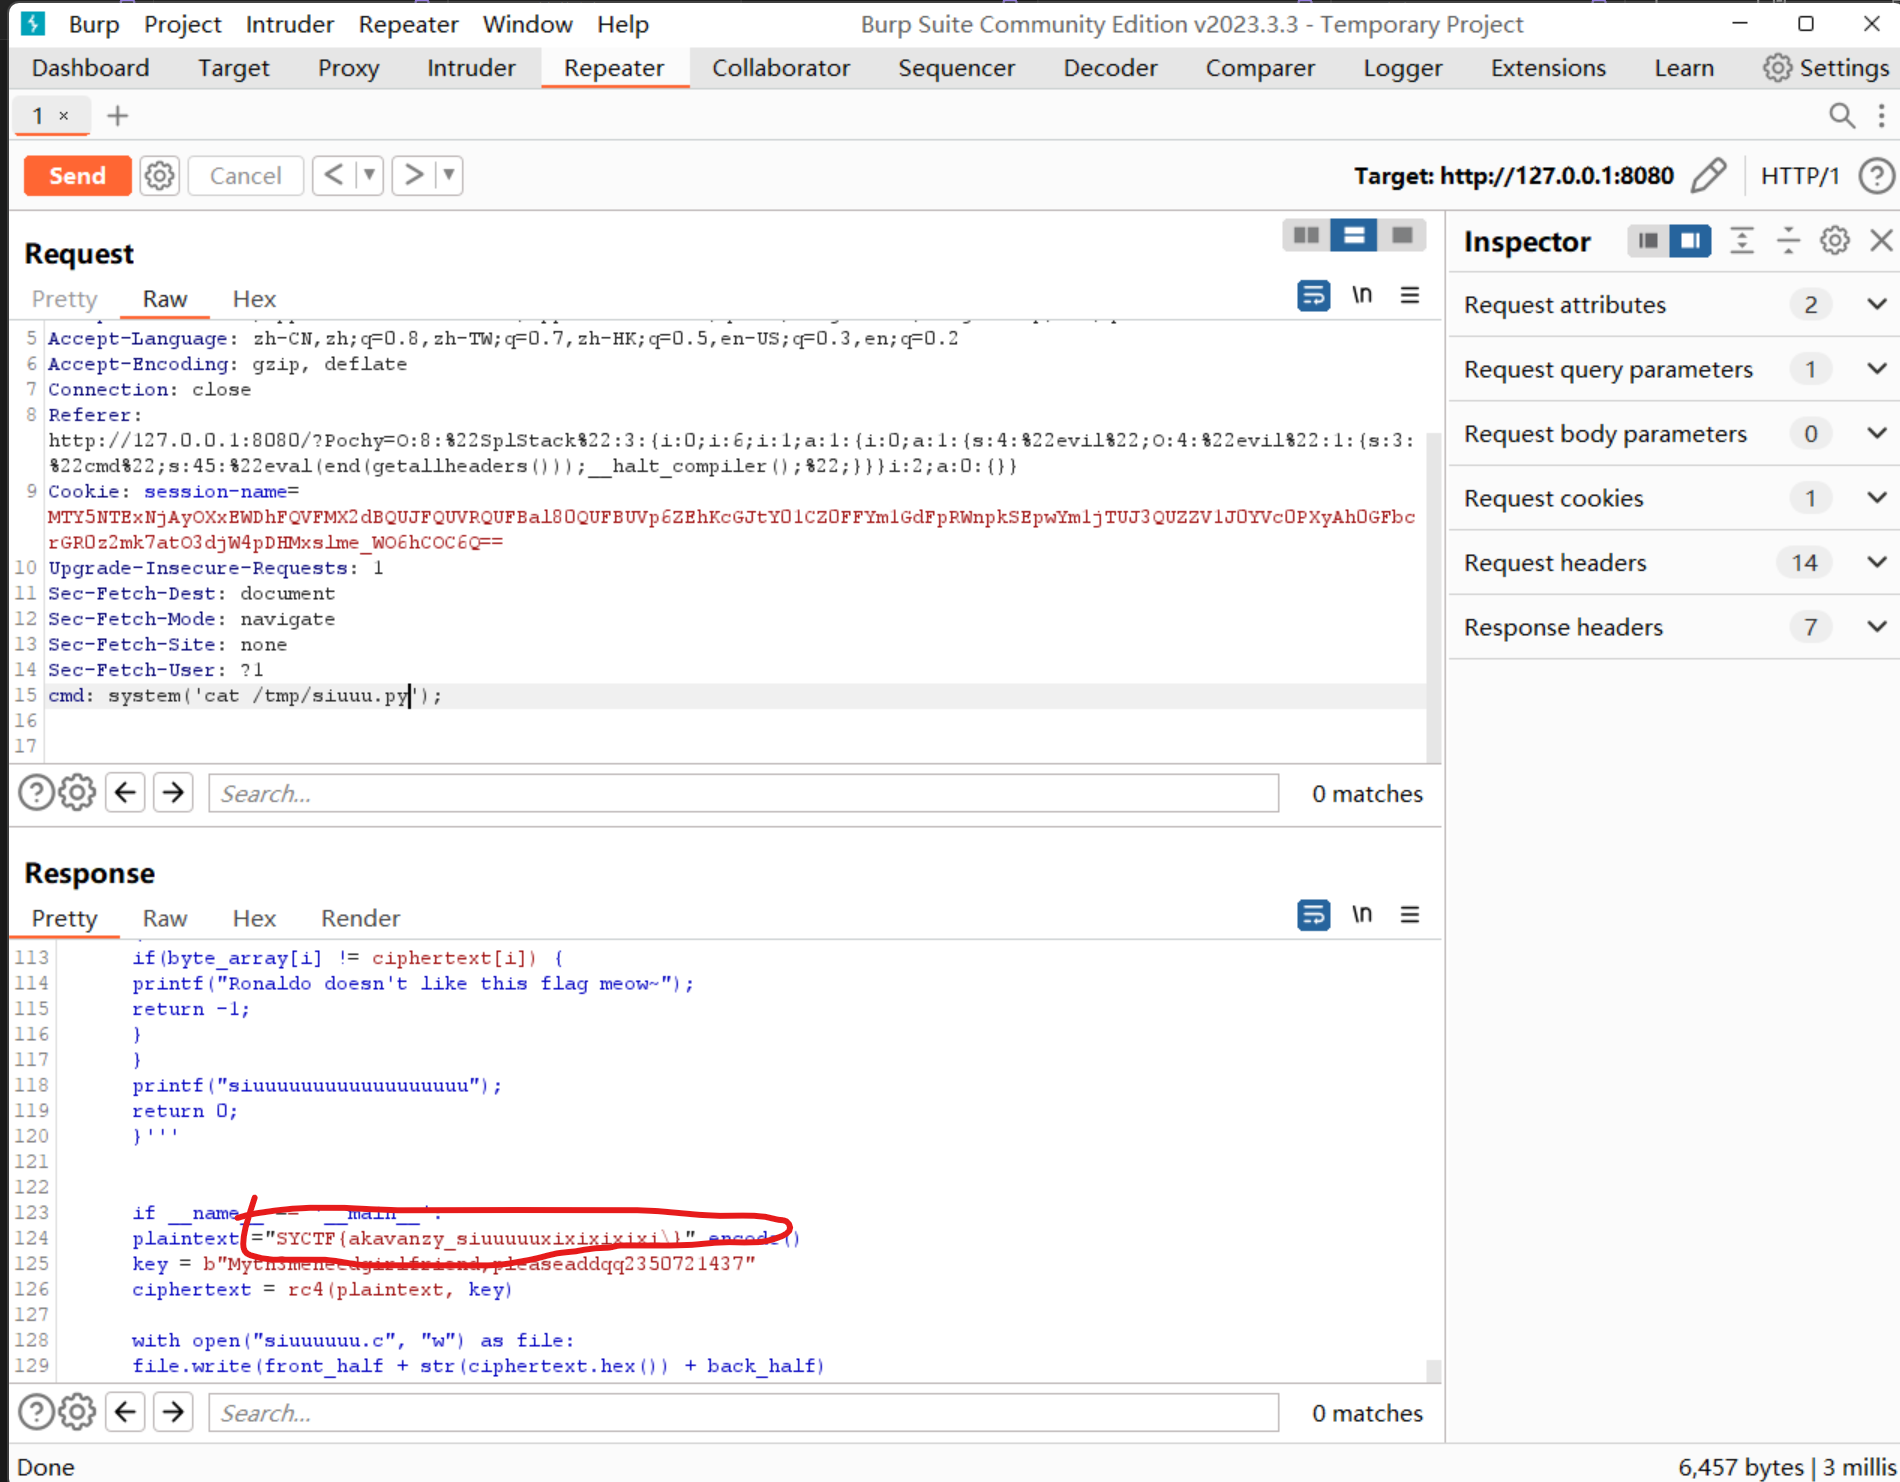Open previous history dropdown arrow

(369, 176)
